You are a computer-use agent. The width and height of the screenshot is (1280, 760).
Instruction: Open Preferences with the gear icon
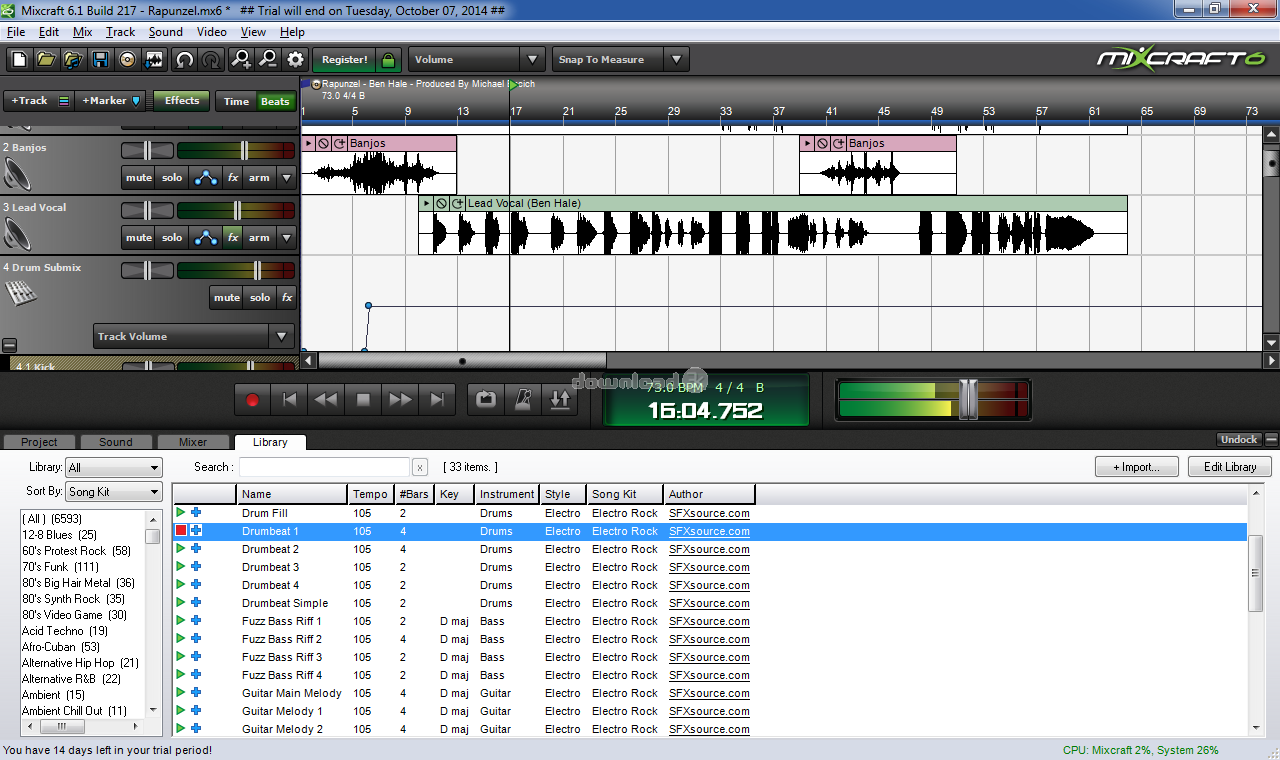[295, 60]
